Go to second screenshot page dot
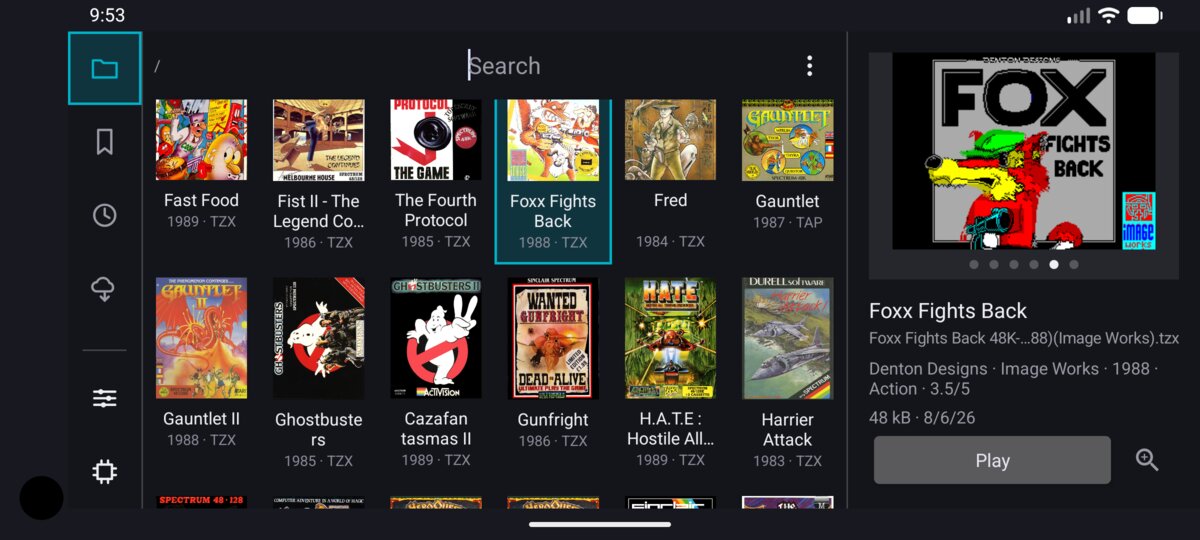The height and width of the screenshot is (540, 1200). (x=993, y=265)
